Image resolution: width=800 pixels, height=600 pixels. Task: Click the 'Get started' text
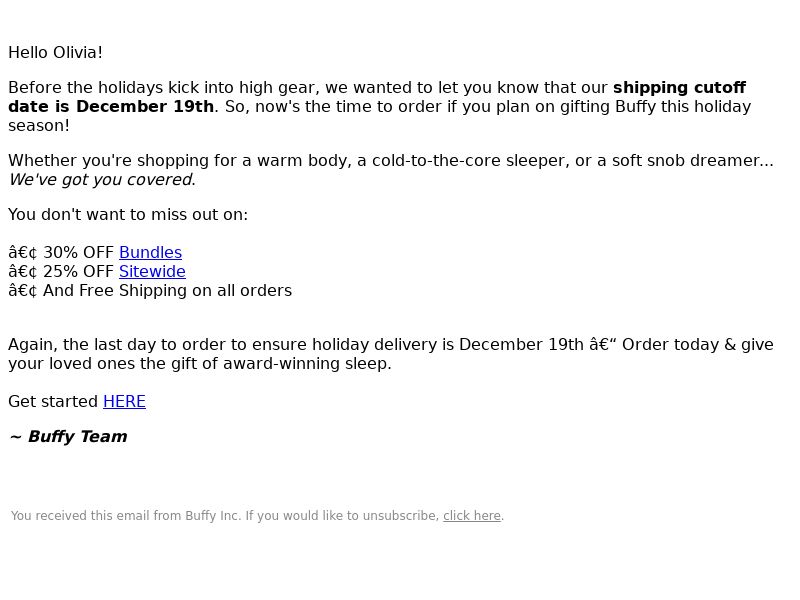click(53, 402)
